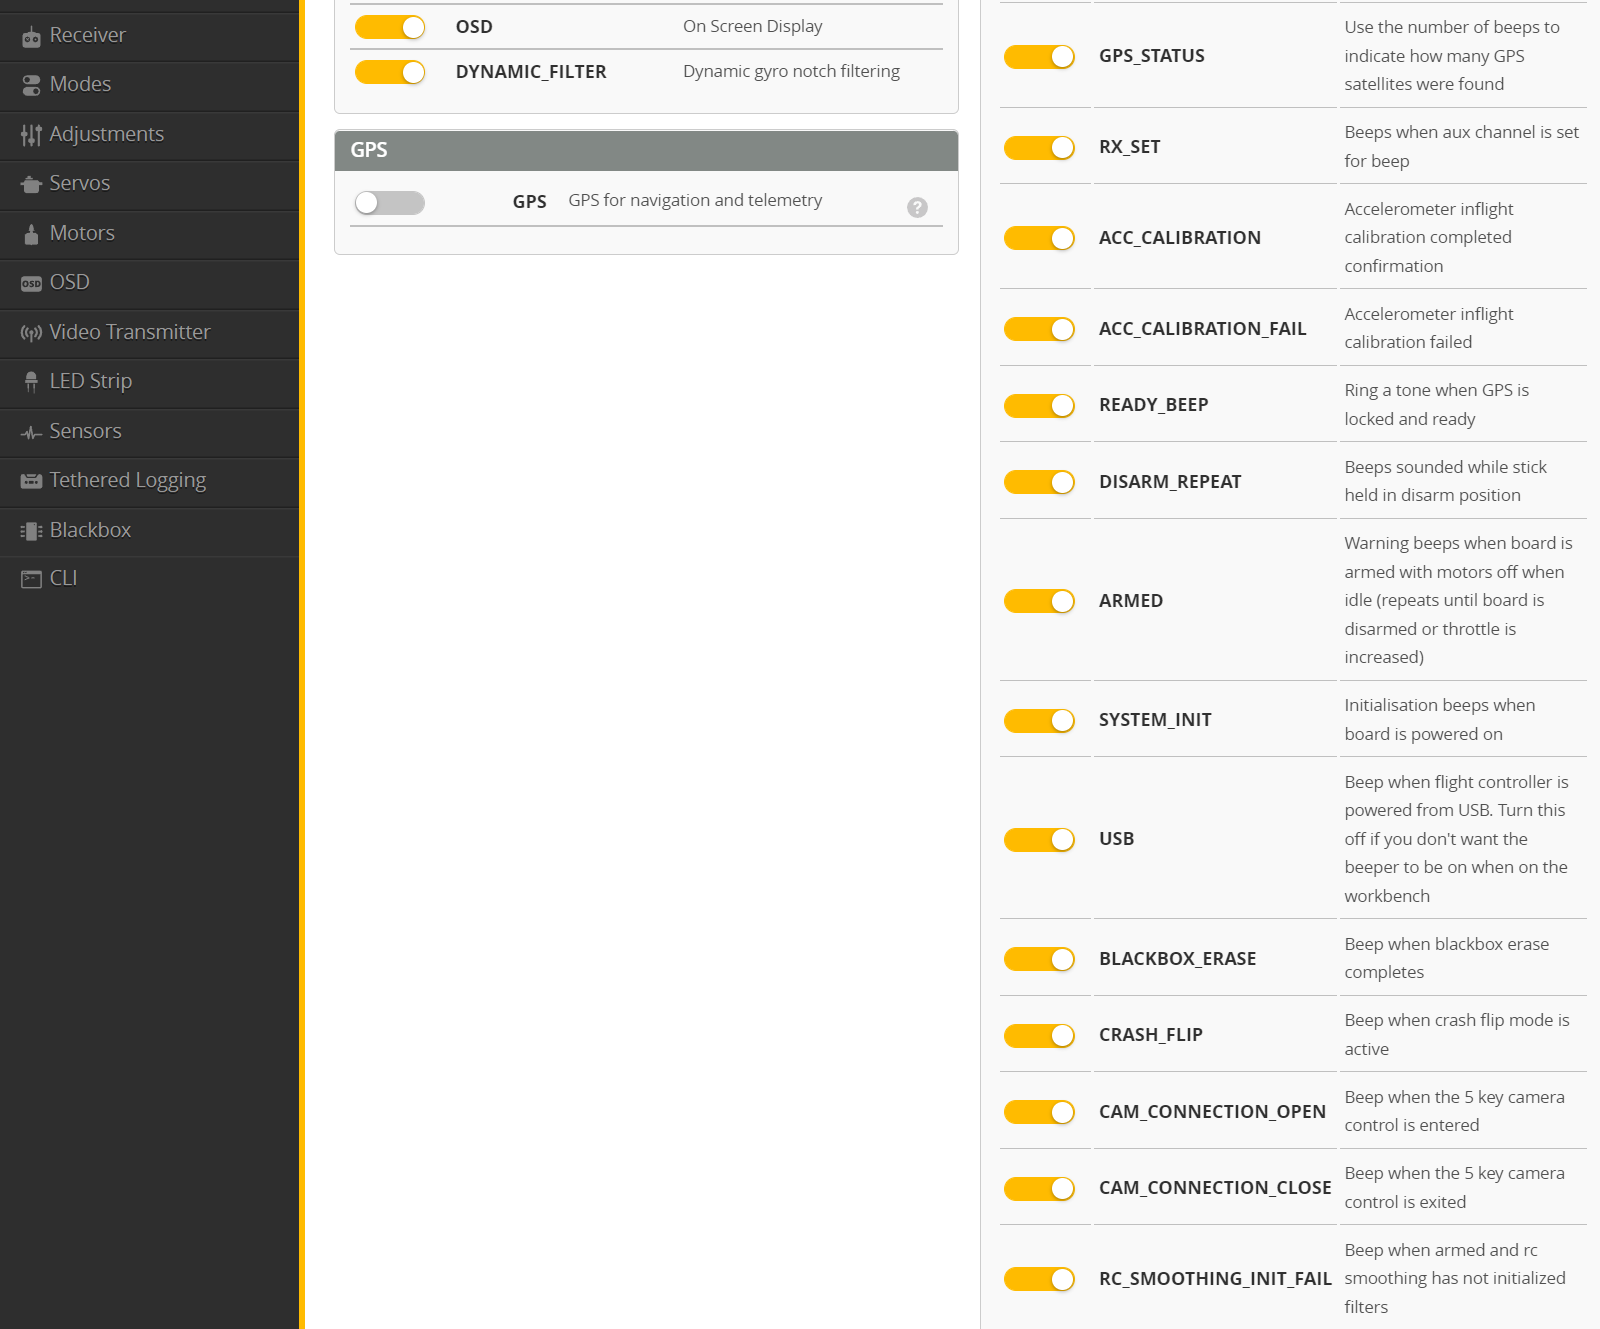
Task: Click the CLI terminal icon
Action: 31,579
